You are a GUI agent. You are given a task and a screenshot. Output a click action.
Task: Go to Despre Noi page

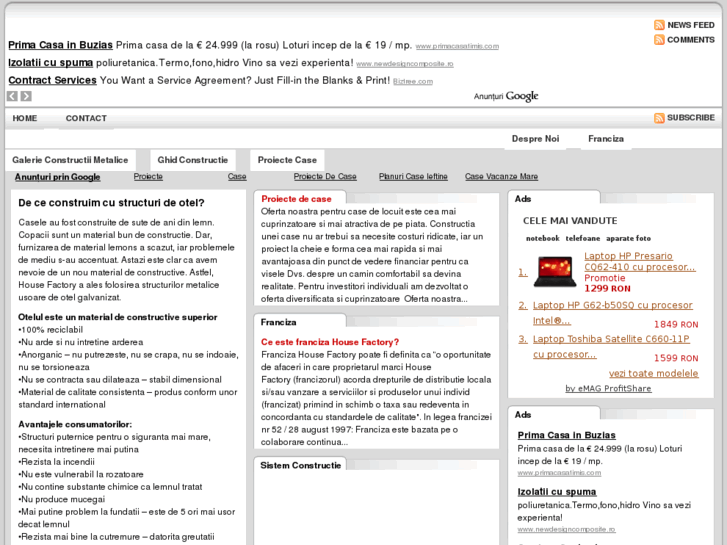click(x=535, y=139)
